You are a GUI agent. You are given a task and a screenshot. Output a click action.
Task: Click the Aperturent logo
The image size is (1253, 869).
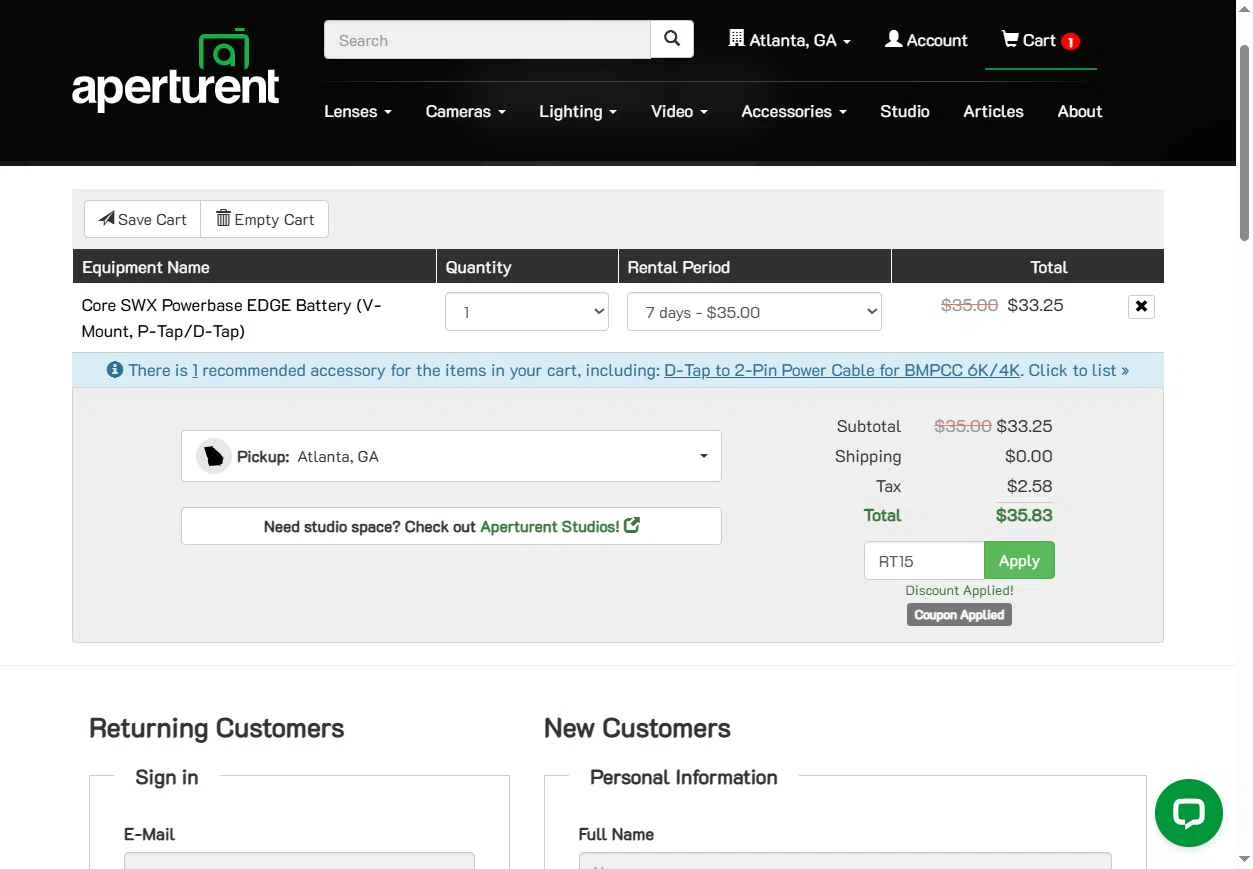(x=176, y=70)
